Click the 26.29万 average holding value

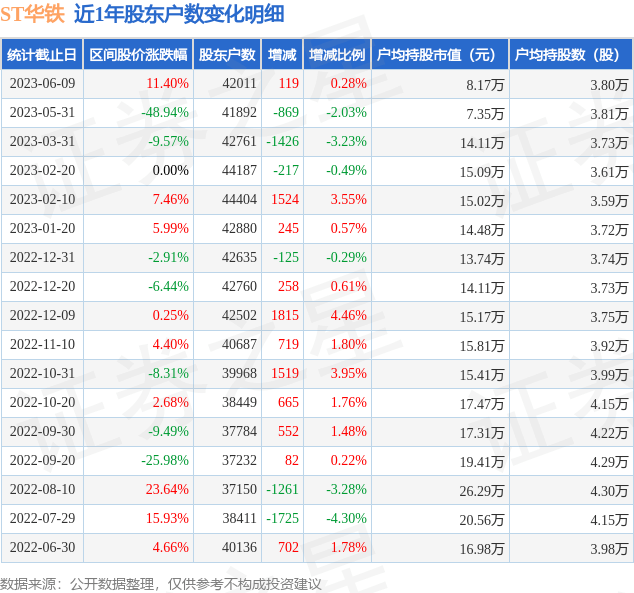pyautogui.click(x=482, y=490)
